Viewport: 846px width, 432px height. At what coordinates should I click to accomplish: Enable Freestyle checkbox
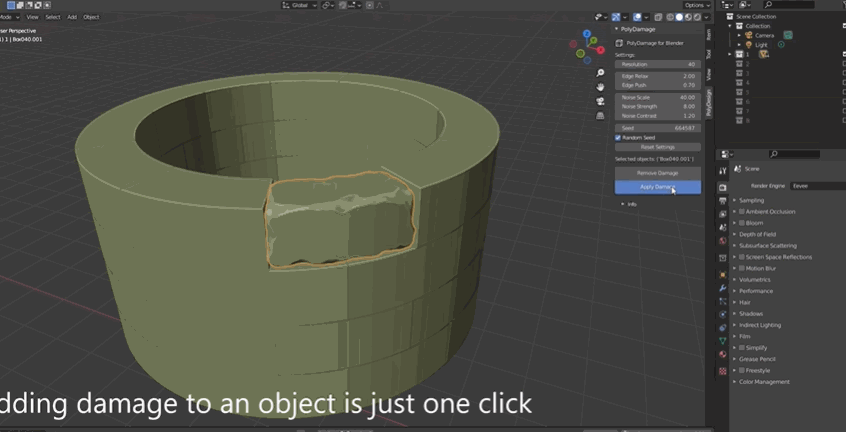(742, 370)
